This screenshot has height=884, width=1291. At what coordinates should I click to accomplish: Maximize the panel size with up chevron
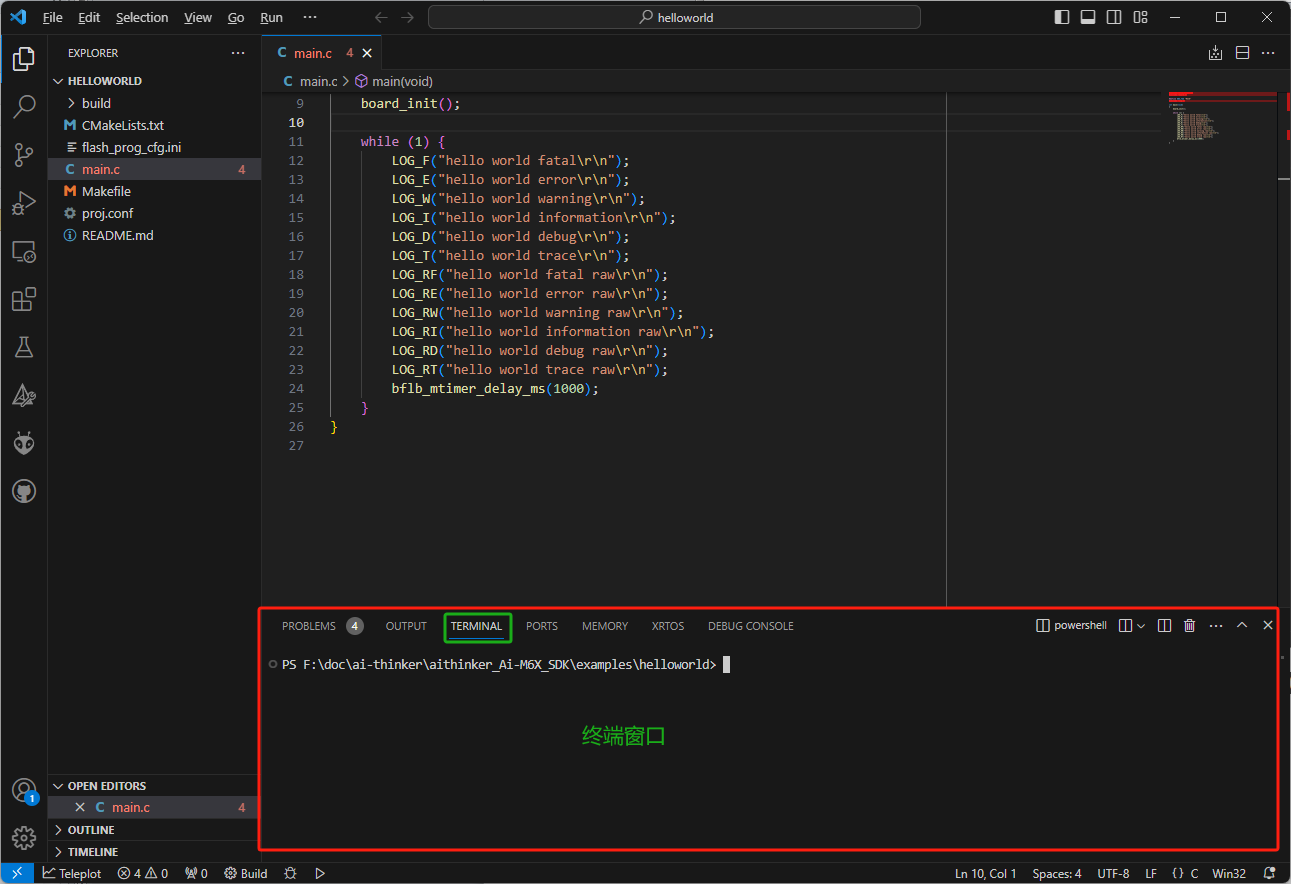1242,625
